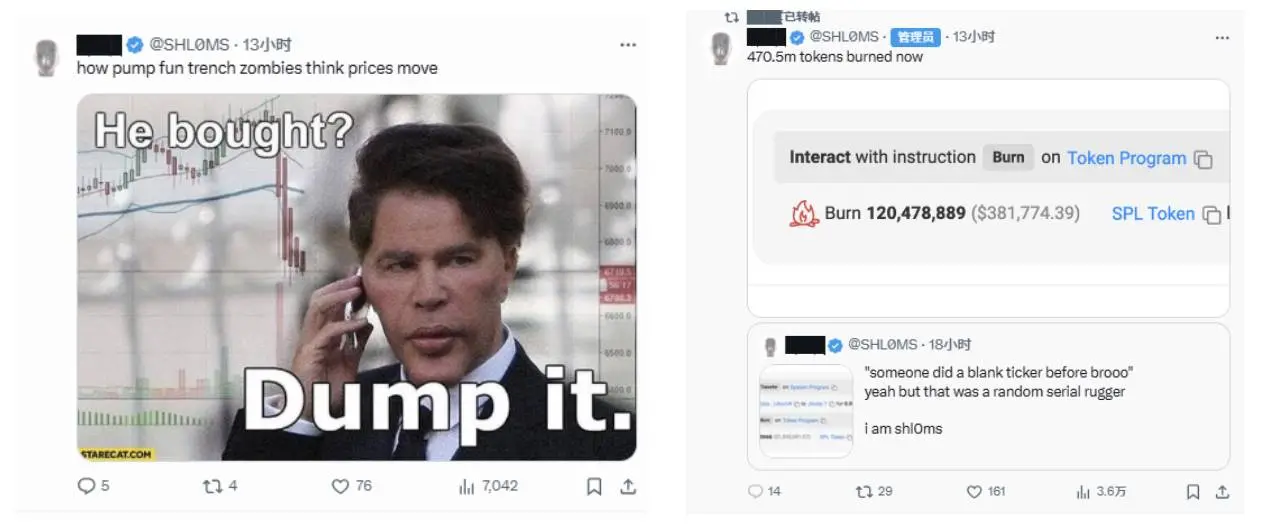Reply to the tokens burned tweet
The height and width of the screenshot is (532, 1276).
tap(756, 492)
